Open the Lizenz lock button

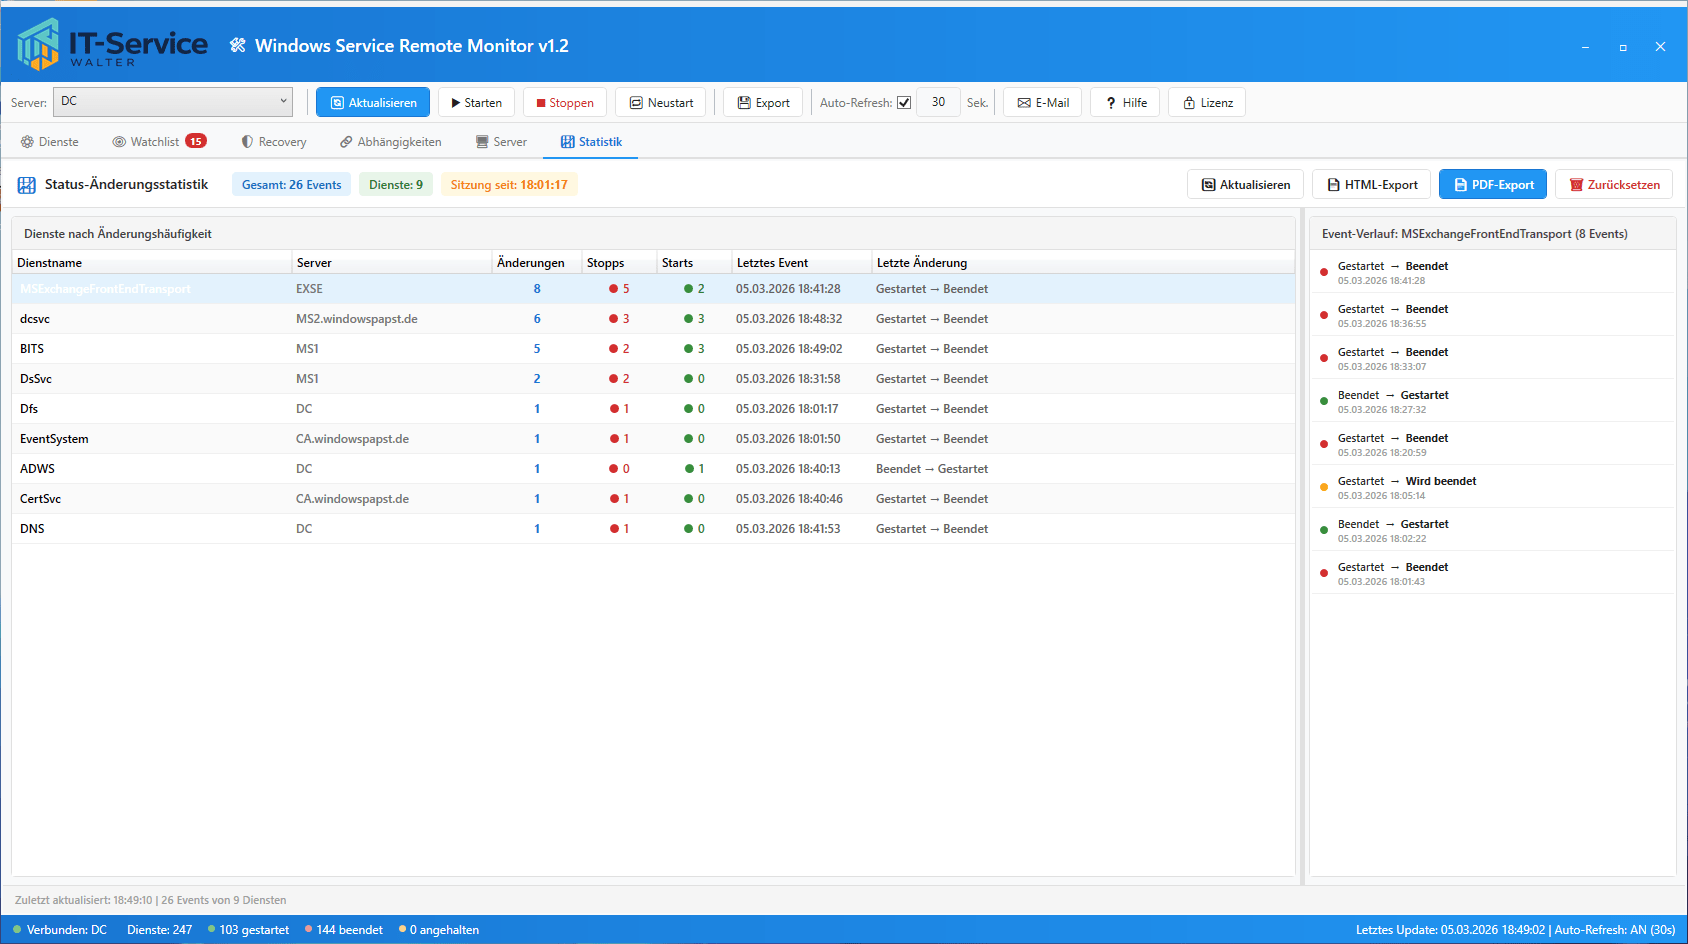click(1207, 103)
